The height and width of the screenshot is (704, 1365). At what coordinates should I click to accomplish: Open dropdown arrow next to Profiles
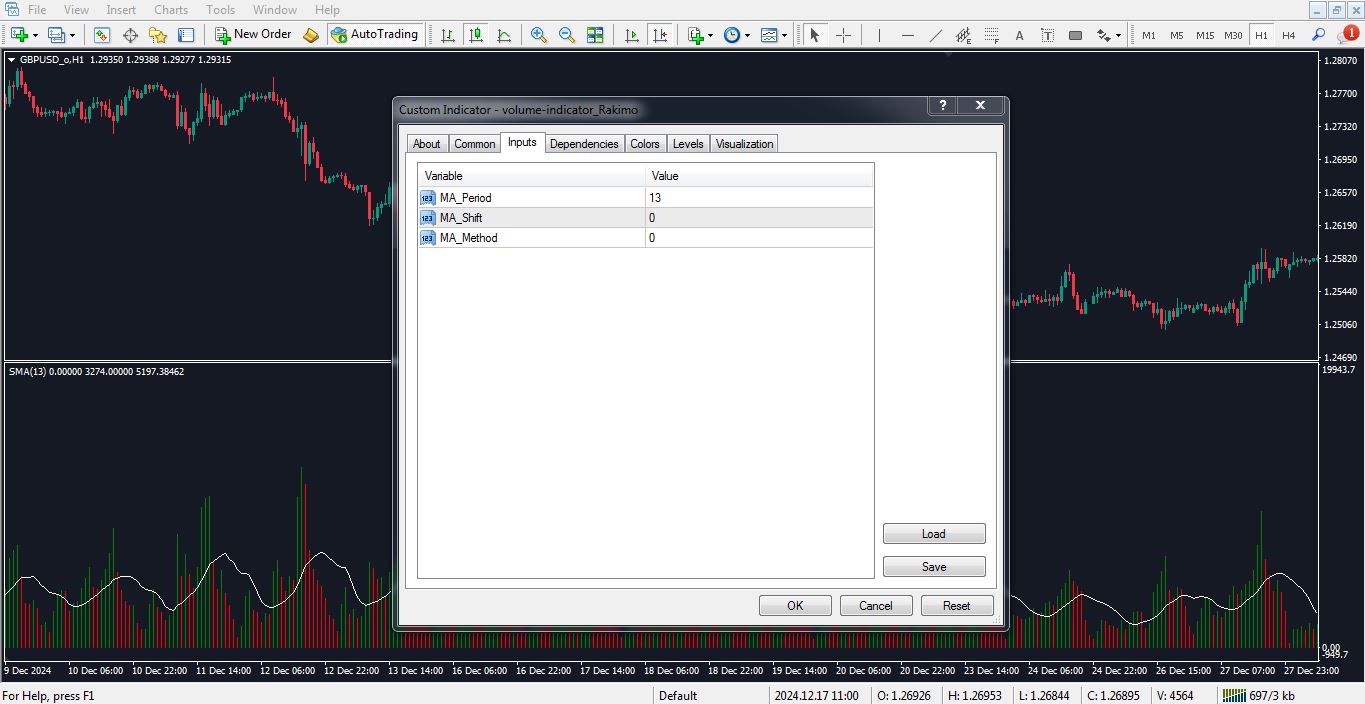pos(72,35)
